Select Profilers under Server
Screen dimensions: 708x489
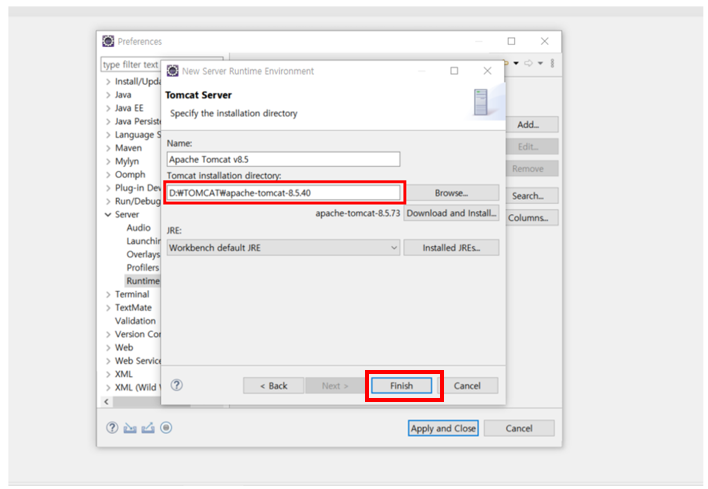coord(143,267)
